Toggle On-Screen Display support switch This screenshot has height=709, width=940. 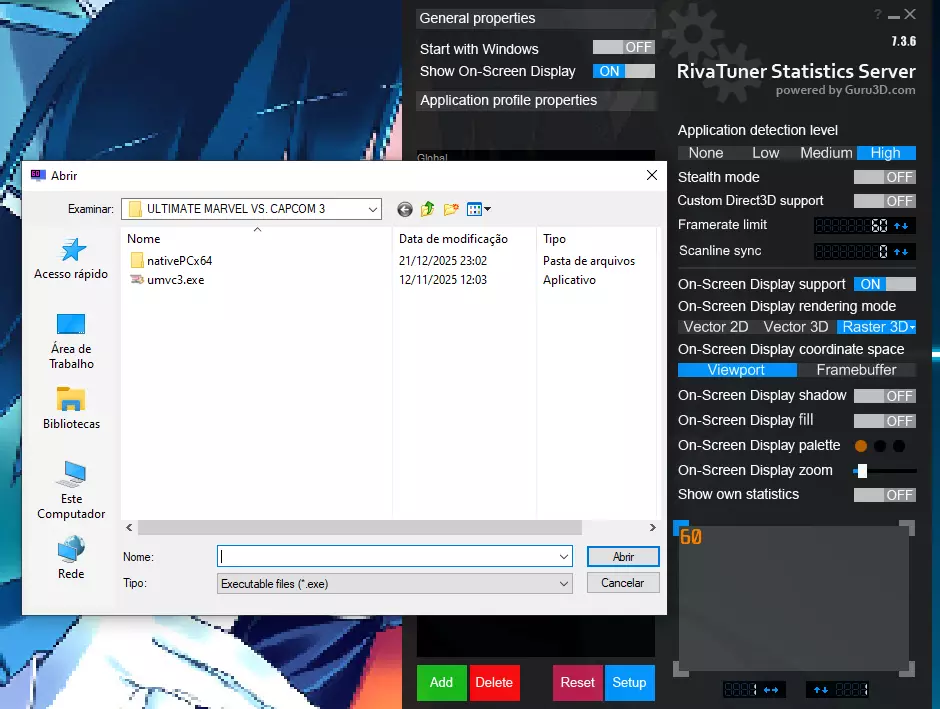(x=885, y=284)
